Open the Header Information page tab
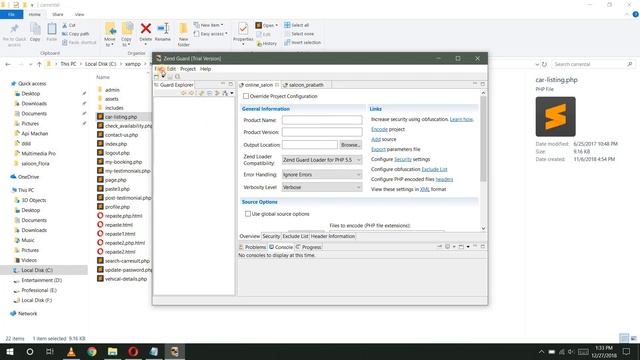This screenshot has width=640, height=360. (333, 236)
